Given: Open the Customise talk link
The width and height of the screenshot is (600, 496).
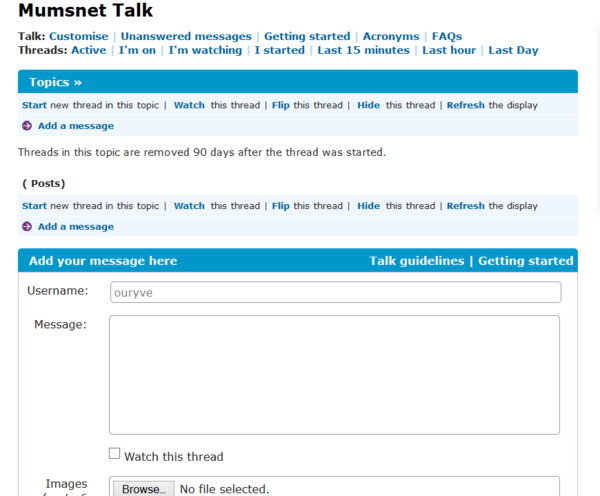Looking at the screenshot, I should click(x=79, y=36).
